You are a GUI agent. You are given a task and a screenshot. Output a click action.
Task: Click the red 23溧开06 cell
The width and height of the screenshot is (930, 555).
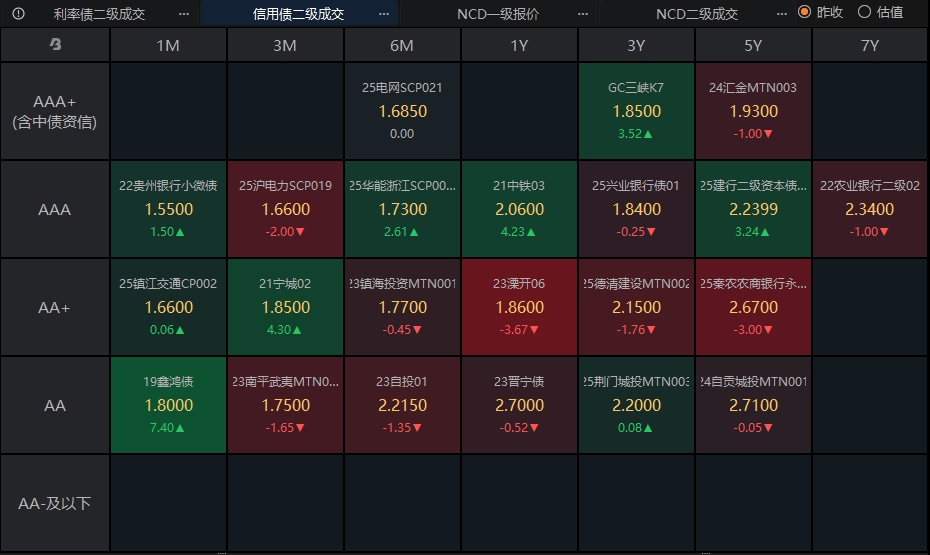pyautogui.click(x=519, y=307)
